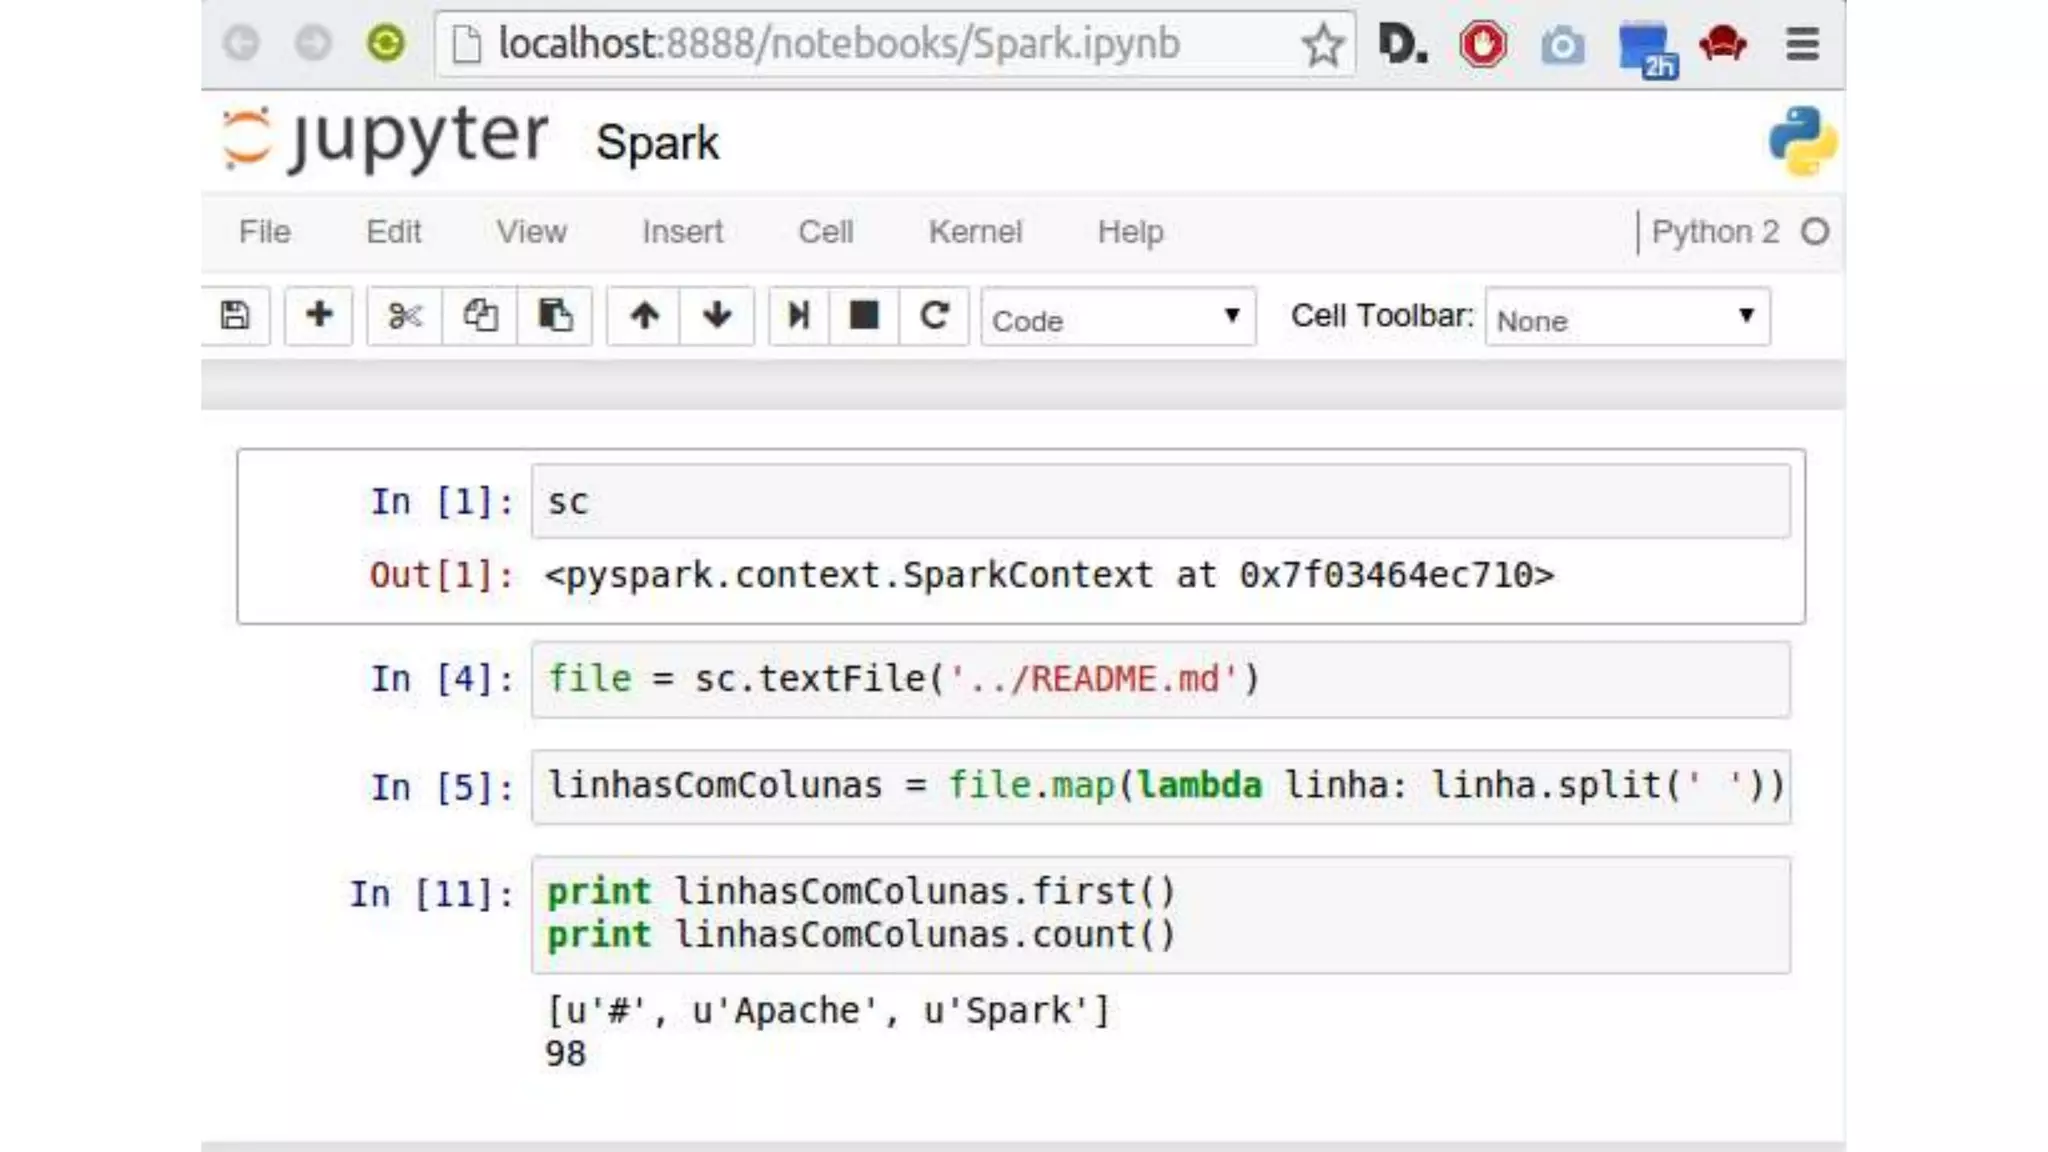Move cell up arrow icon
The image size is (2048, 1152).
coord(644,316)
